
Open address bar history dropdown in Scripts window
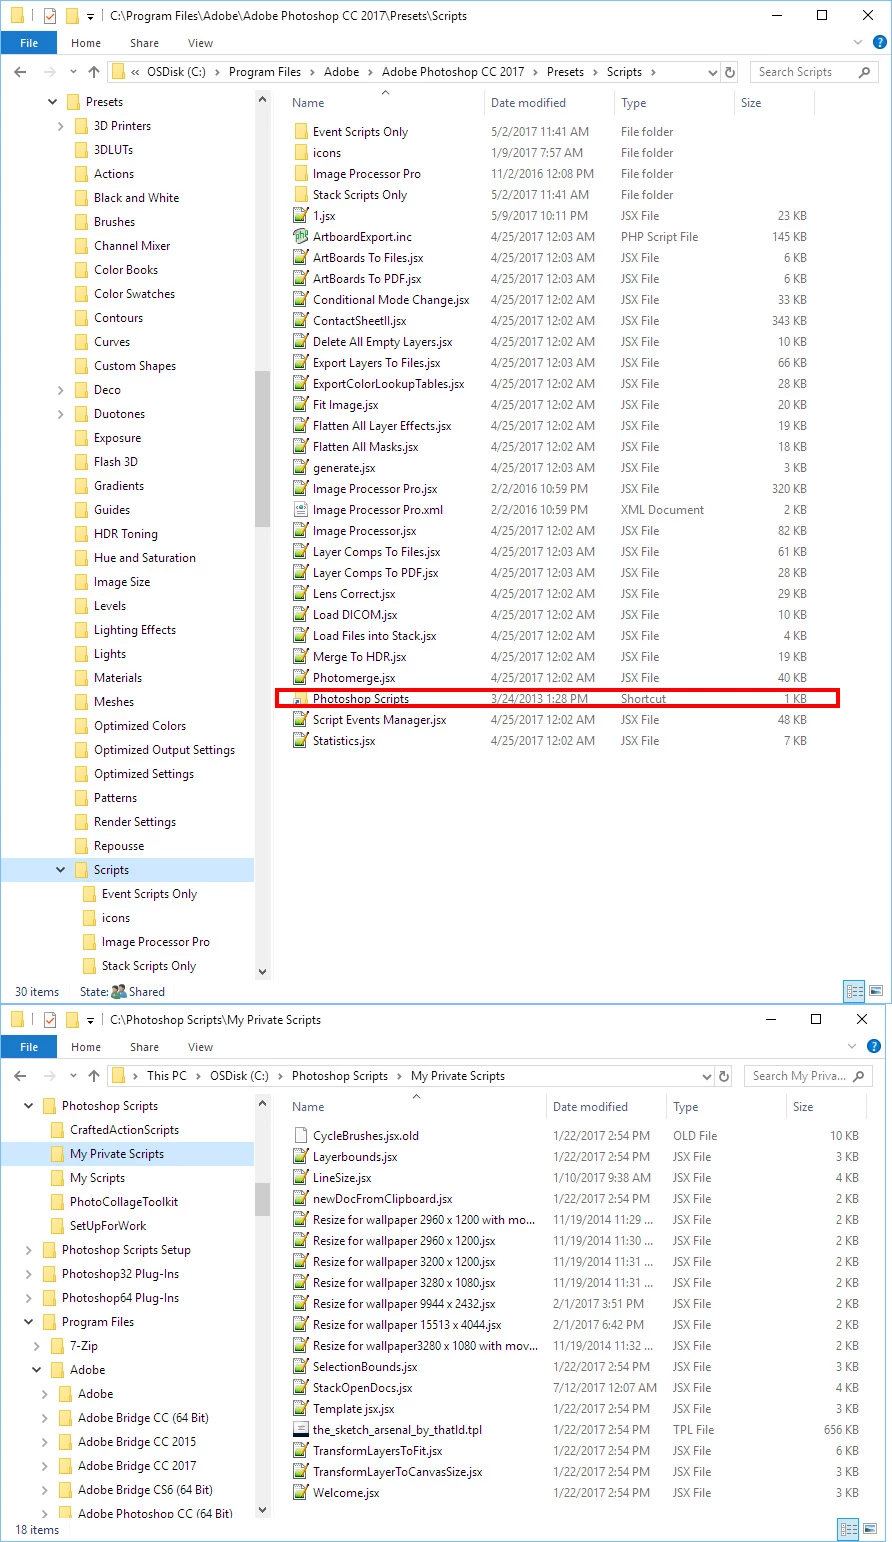(712, 72)
